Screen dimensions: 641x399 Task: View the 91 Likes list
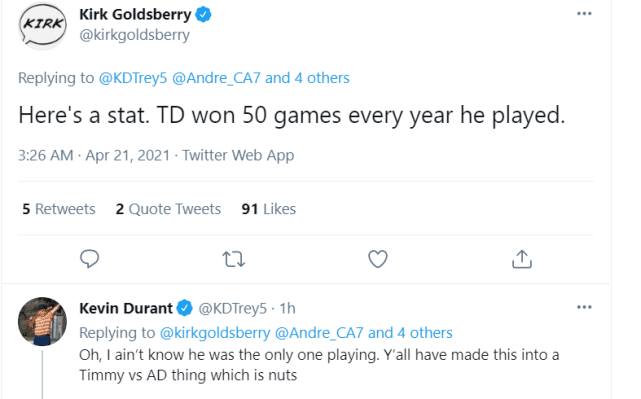tap(269, 209)
